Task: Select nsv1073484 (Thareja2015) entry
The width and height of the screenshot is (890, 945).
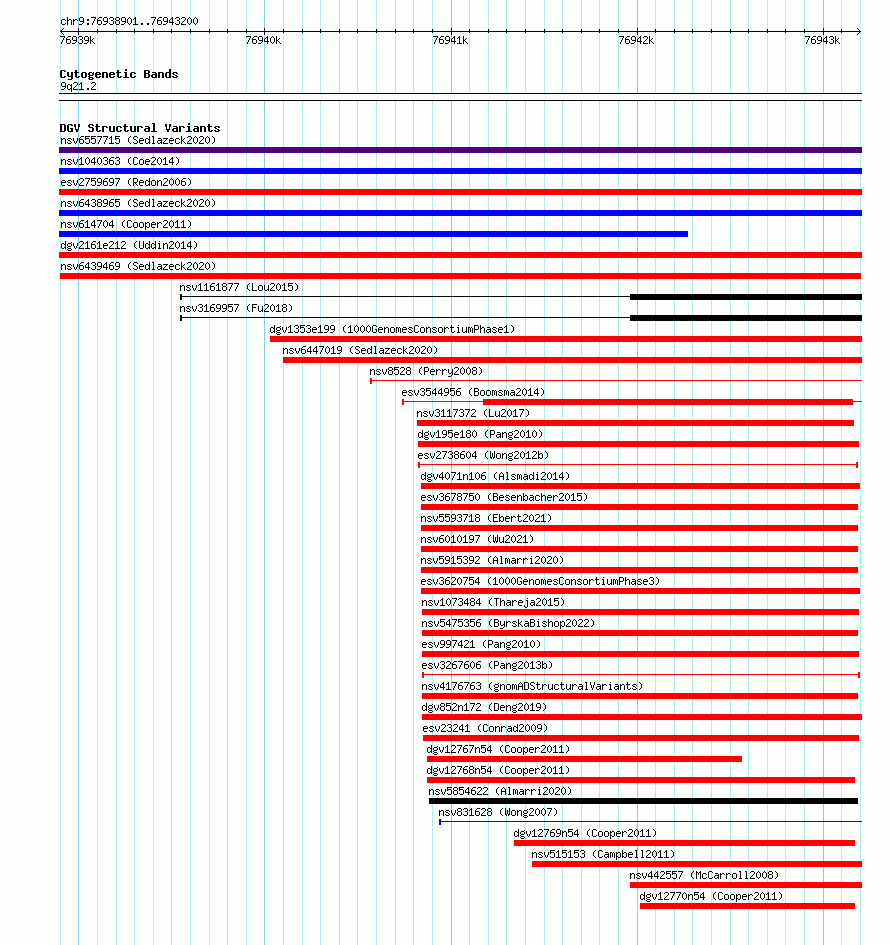Action: (493, 603)
